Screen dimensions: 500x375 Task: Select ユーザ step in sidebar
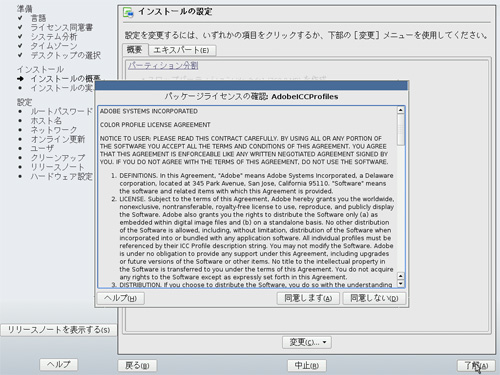point(42,148)
